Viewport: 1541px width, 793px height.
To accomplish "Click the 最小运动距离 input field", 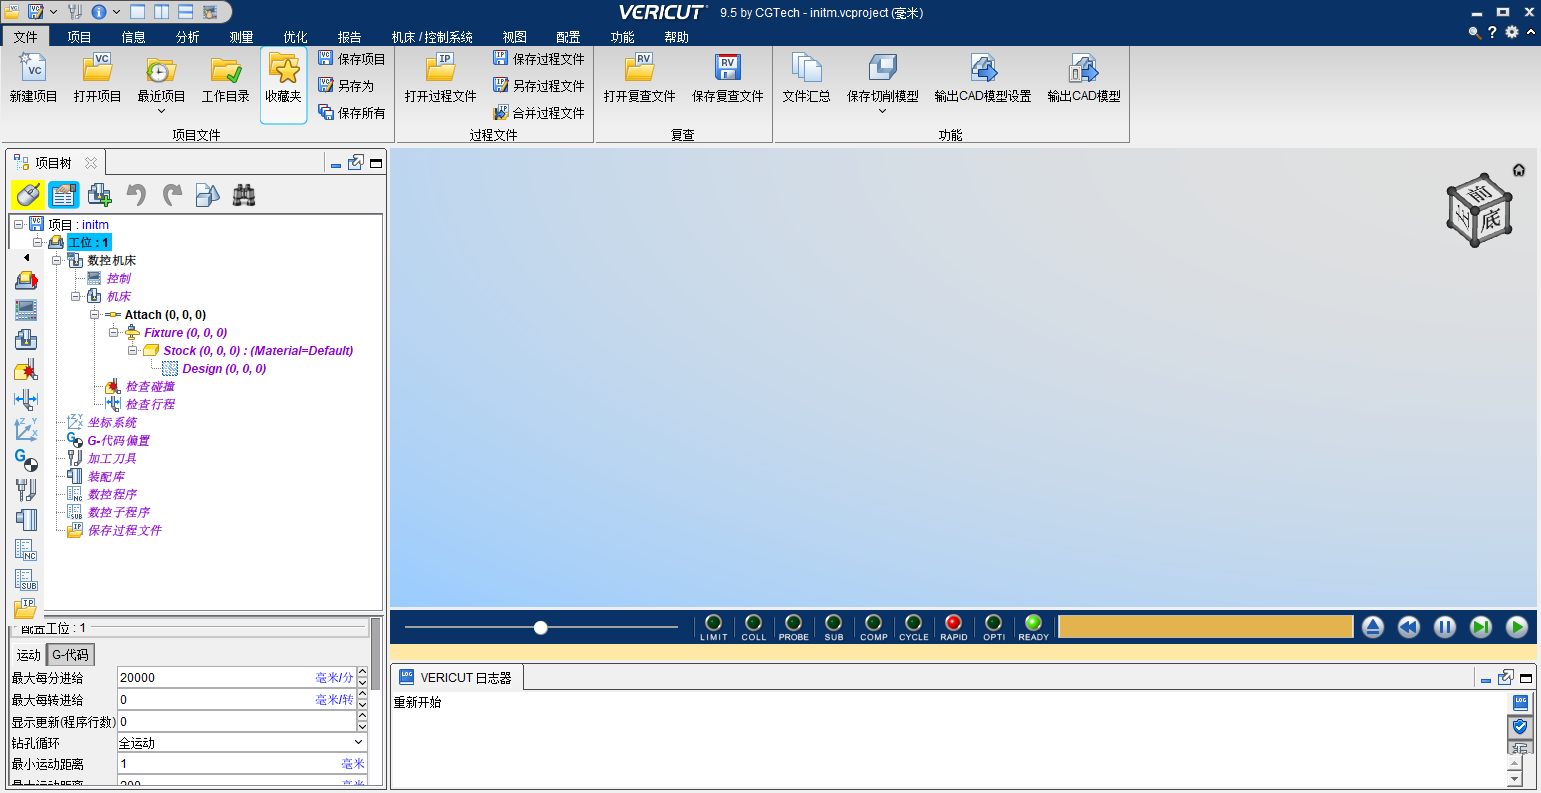I will coord(242,764).
